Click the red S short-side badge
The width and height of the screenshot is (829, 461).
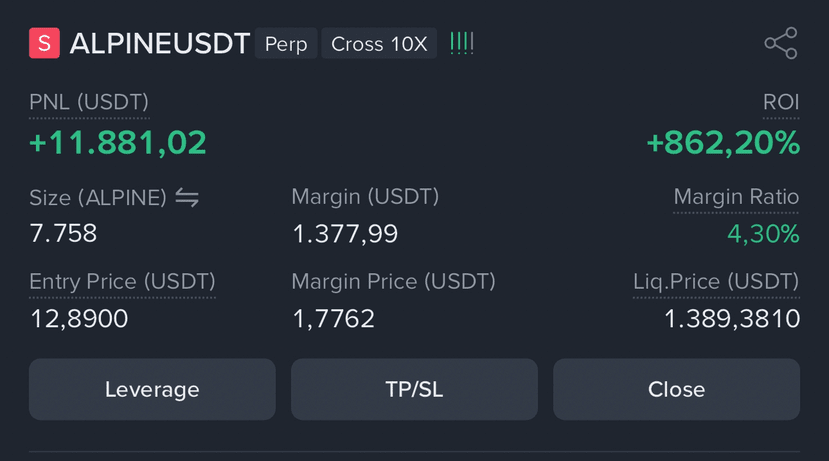44,43
